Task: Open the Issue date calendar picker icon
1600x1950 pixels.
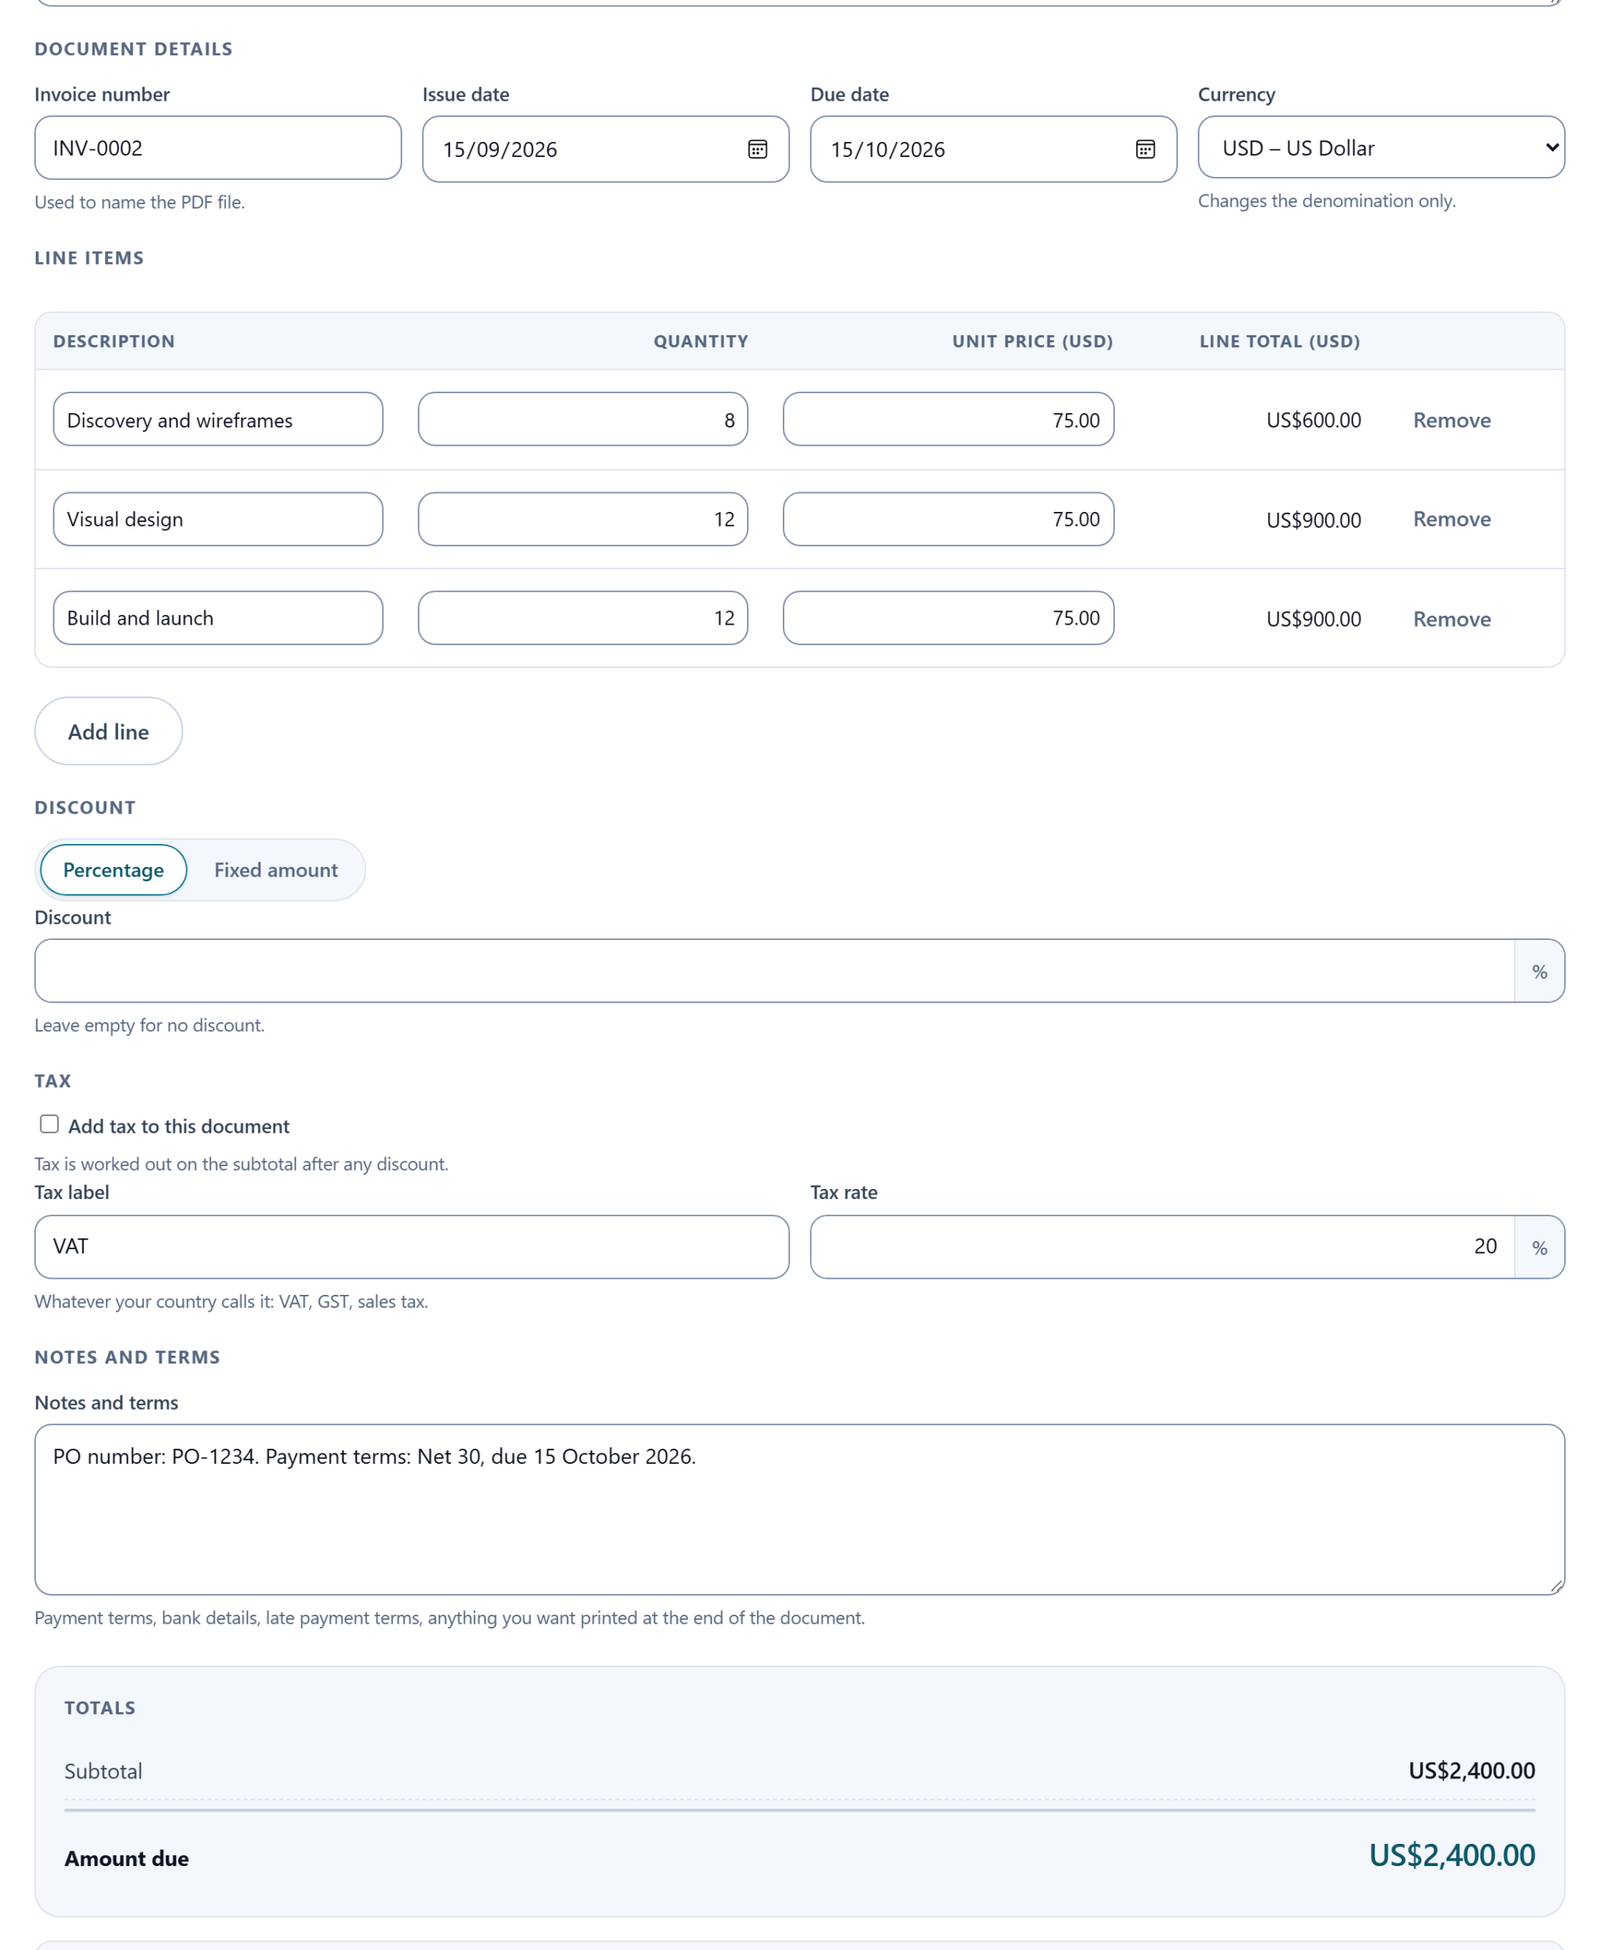Action: (757, 149)
